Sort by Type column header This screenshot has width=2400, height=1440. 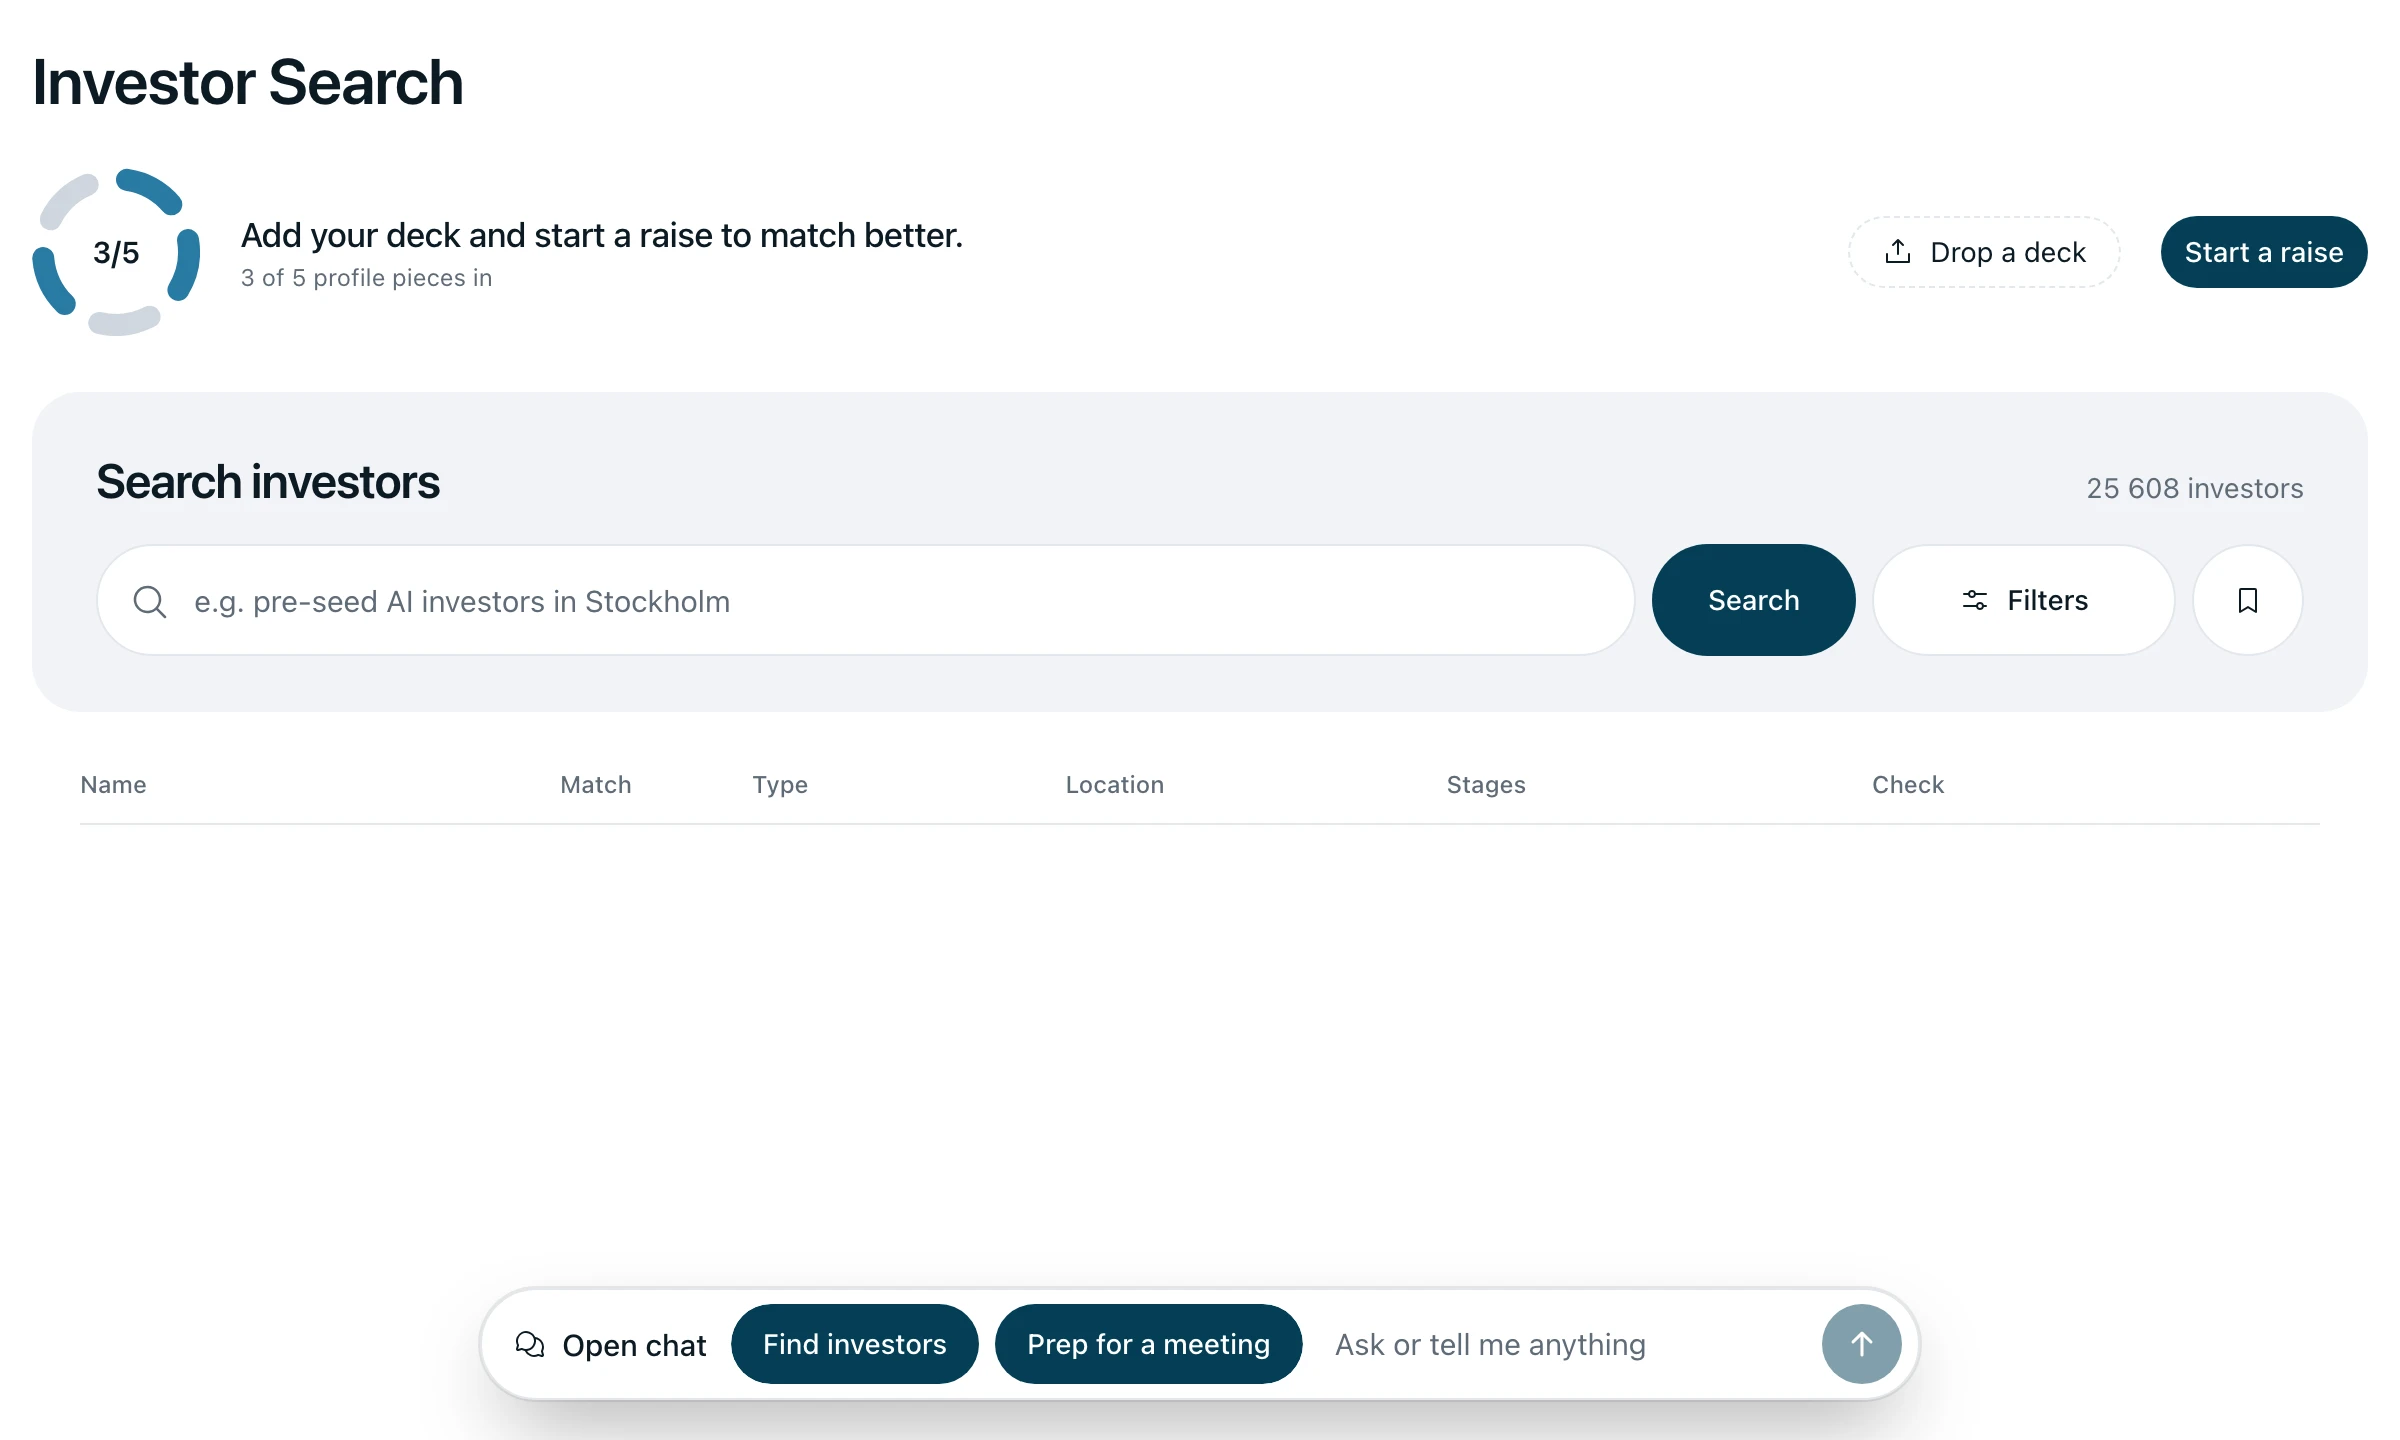780,785
